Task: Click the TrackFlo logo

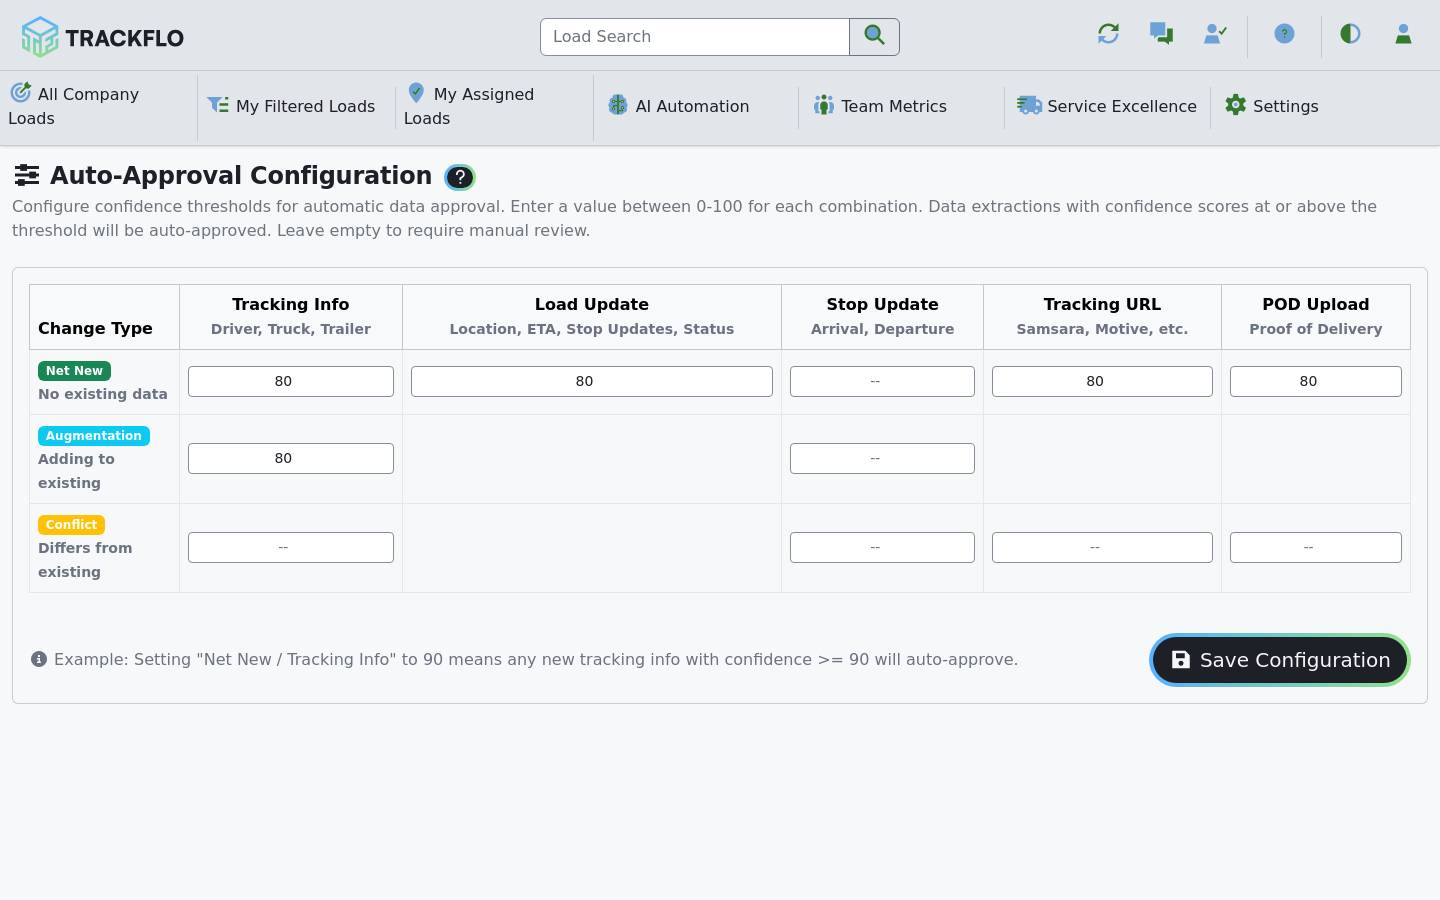Action: [102, 37]
